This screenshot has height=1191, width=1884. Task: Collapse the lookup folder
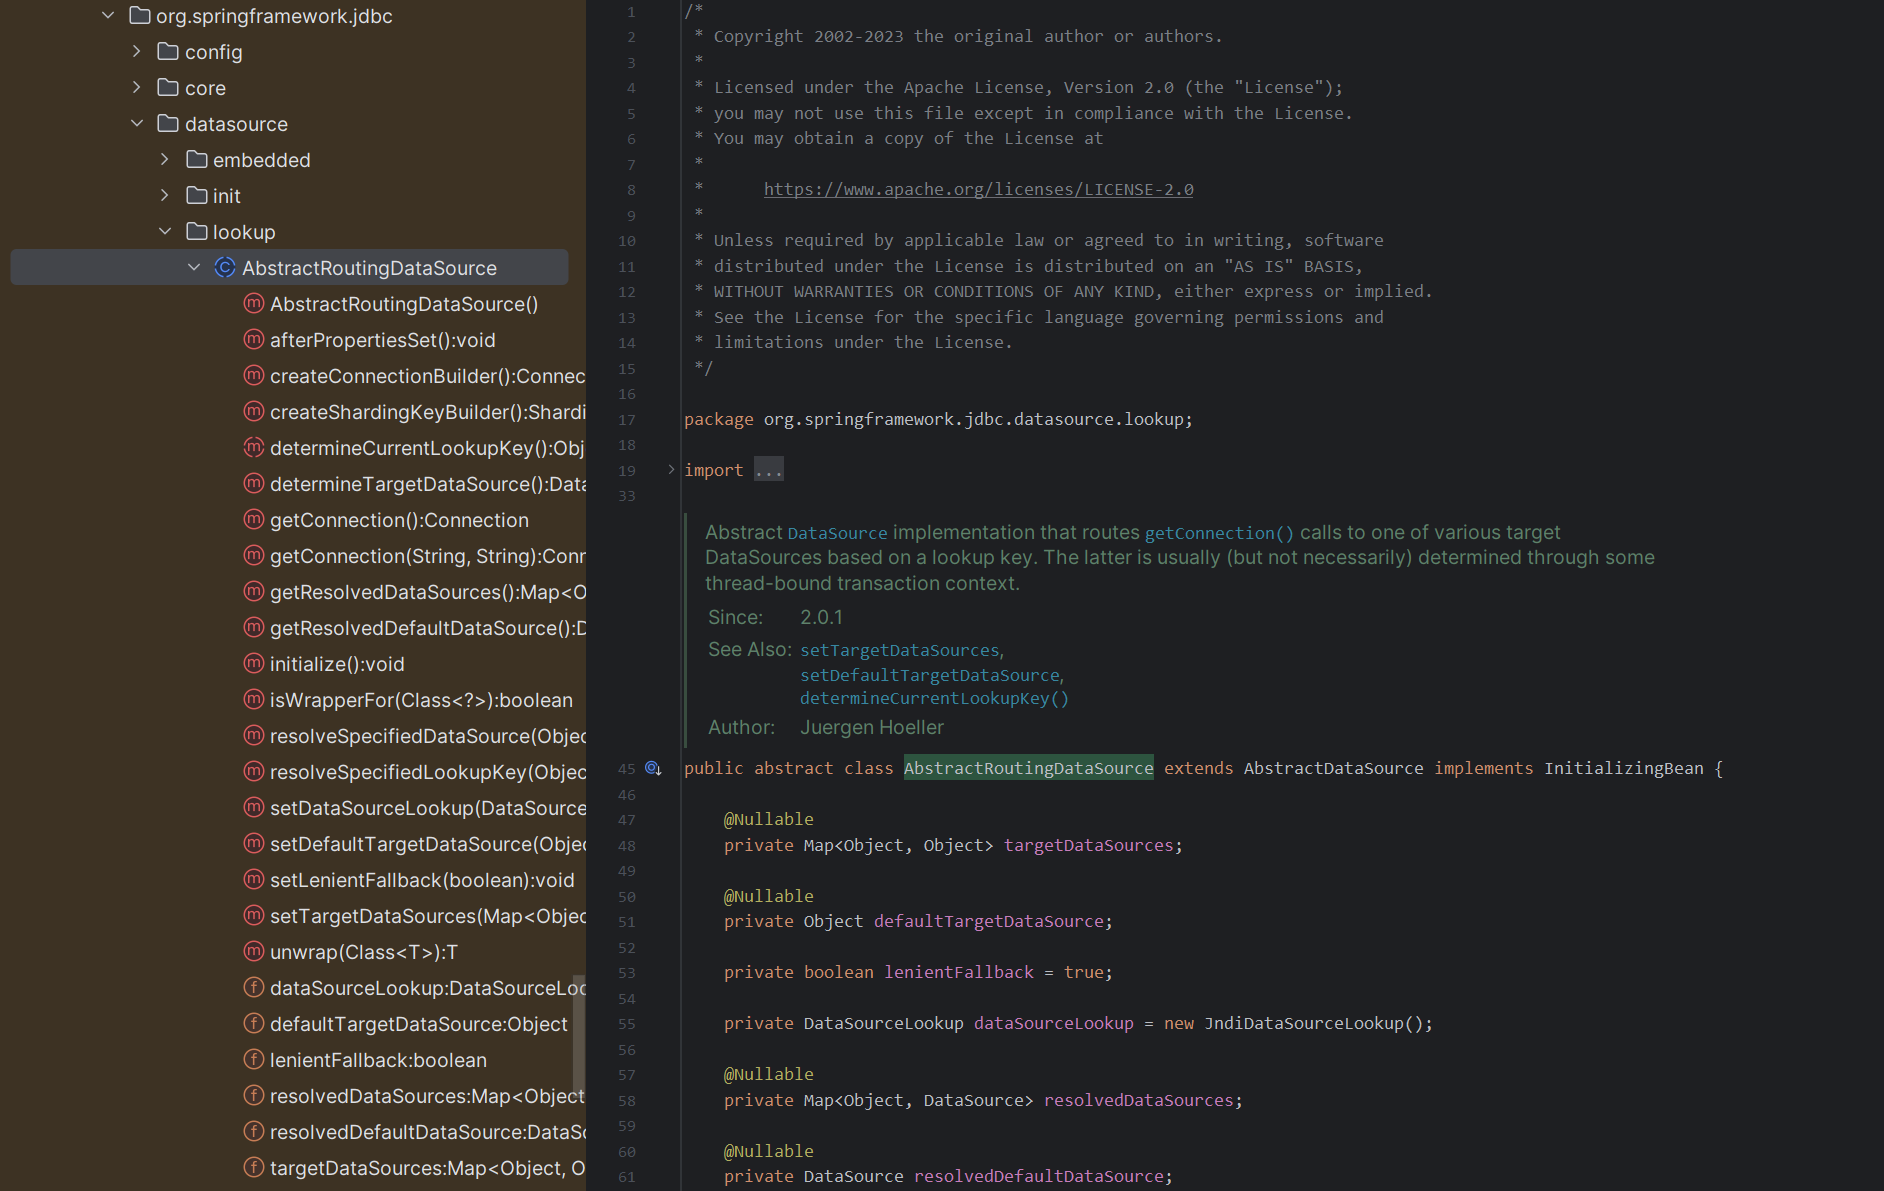tap(164, 231)
